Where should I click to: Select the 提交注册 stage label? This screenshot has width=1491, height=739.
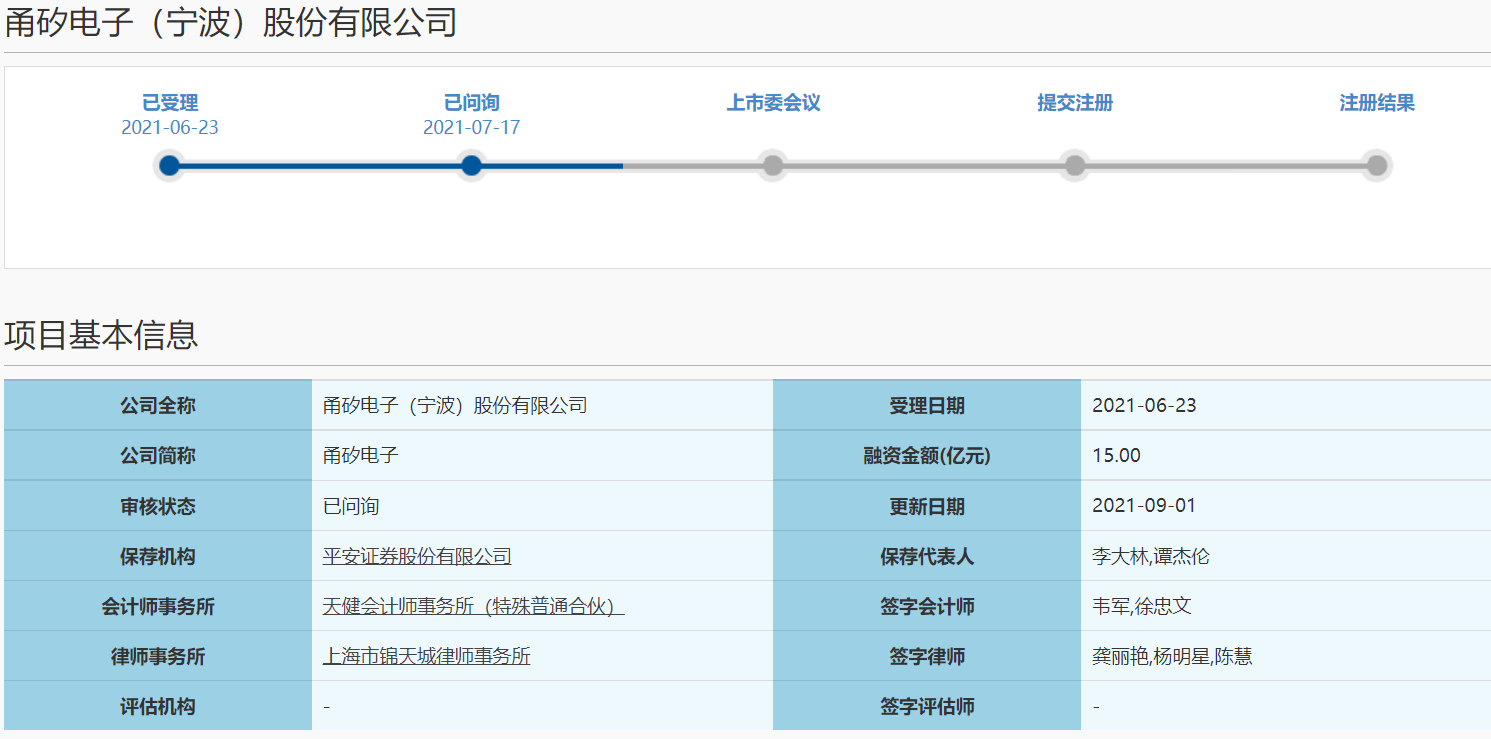pos(1075,103)
